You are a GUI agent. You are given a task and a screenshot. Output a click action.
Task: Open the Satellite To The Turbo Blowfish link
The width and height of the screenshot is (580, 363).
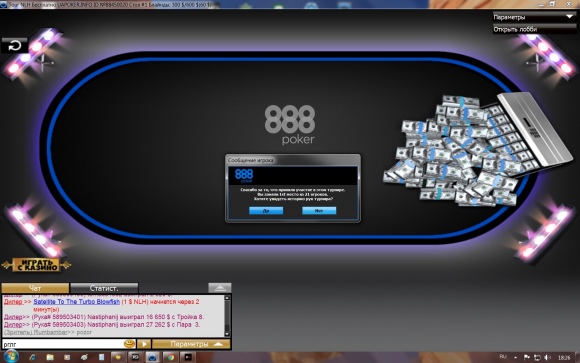(77, 302)
